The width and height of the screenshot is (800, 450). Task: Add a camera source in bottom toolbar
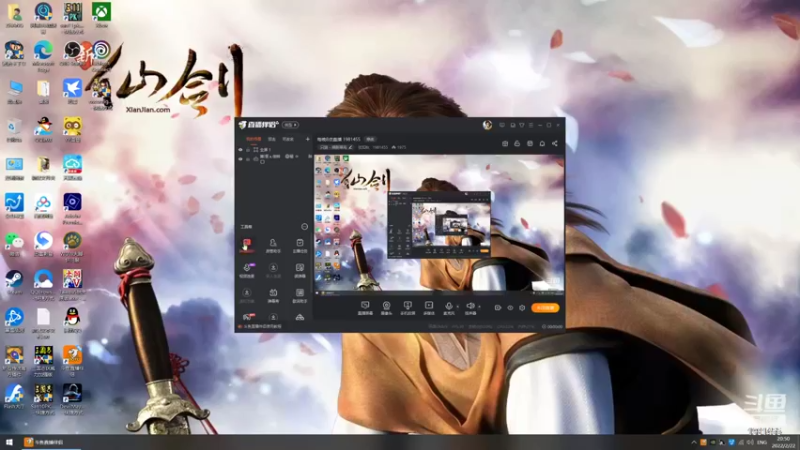coord(386,307)
